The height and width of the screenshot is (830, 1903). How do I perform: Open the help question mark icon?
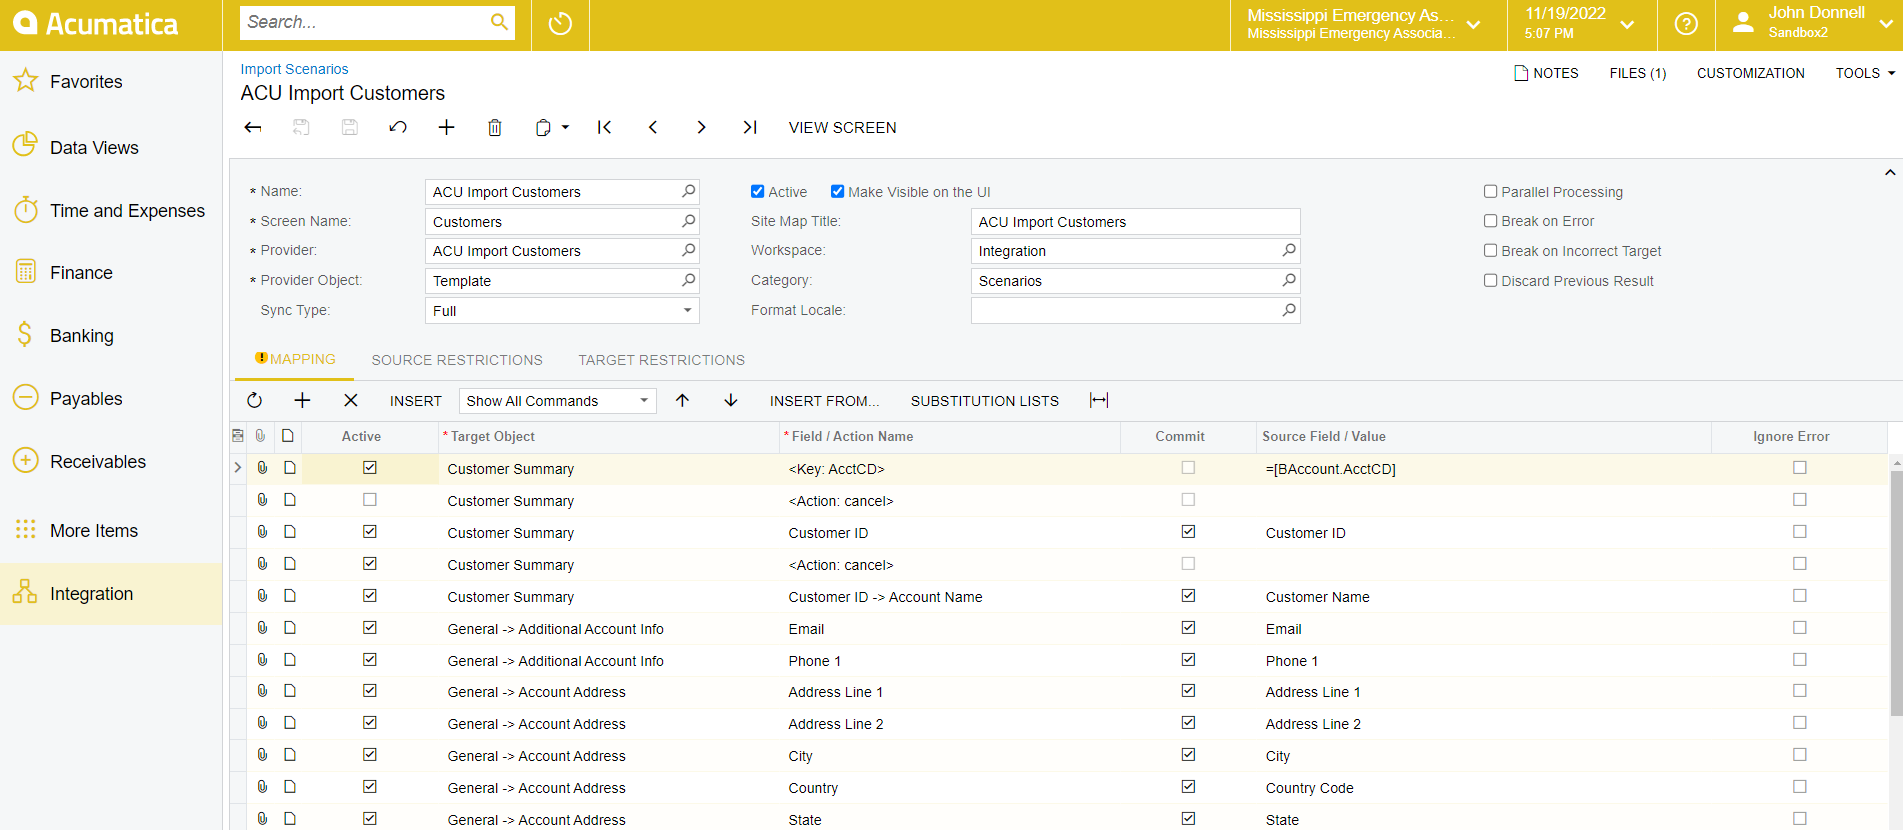1686,23
